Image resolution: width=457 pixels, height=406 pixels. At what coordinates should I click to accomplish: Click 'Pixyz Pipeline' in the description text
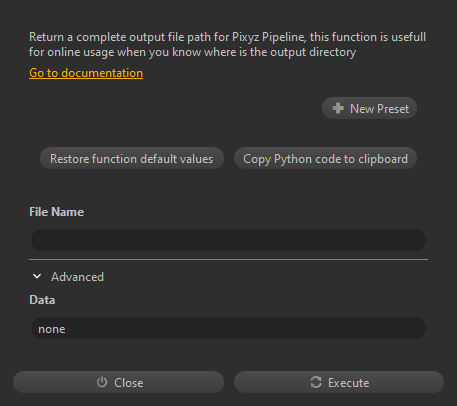tap(268, 37)
